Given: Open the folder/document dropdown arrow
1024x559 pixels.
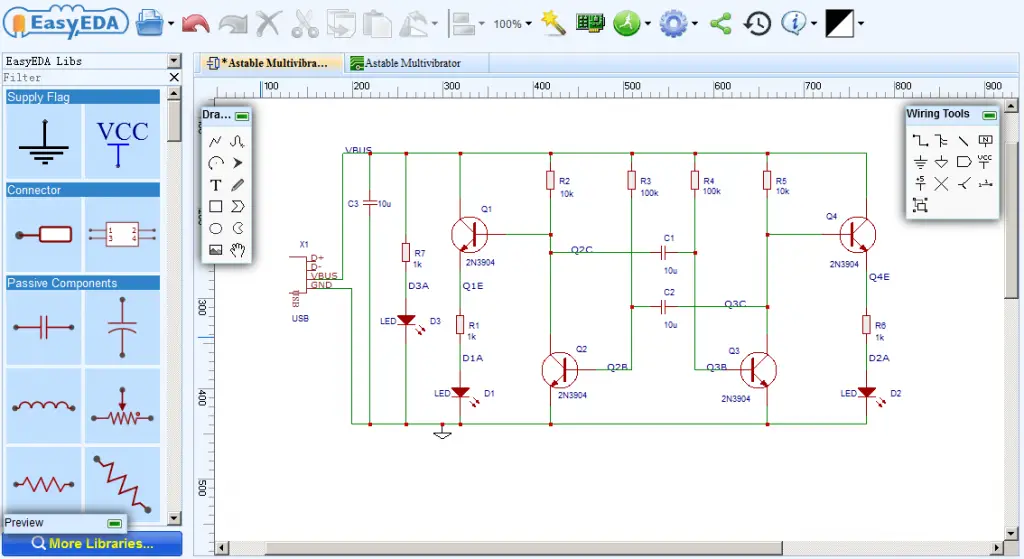Looking at the screenshot, I should pyautogui.click(x=170, y=24).
